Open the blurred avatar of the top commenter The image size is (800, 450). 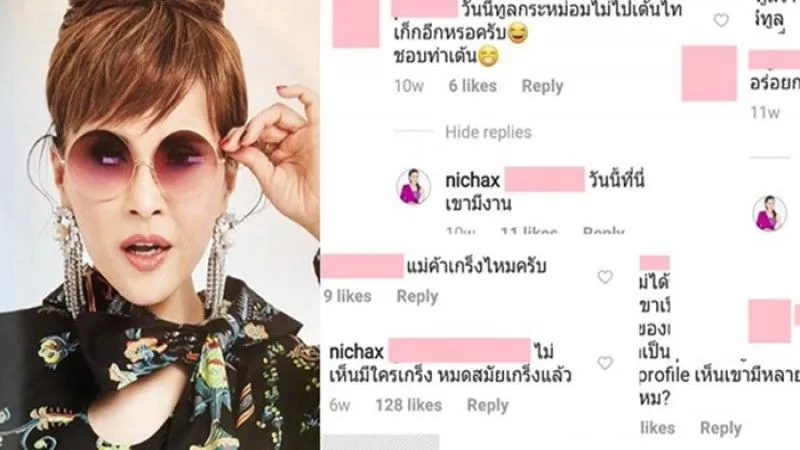point(356,24)
